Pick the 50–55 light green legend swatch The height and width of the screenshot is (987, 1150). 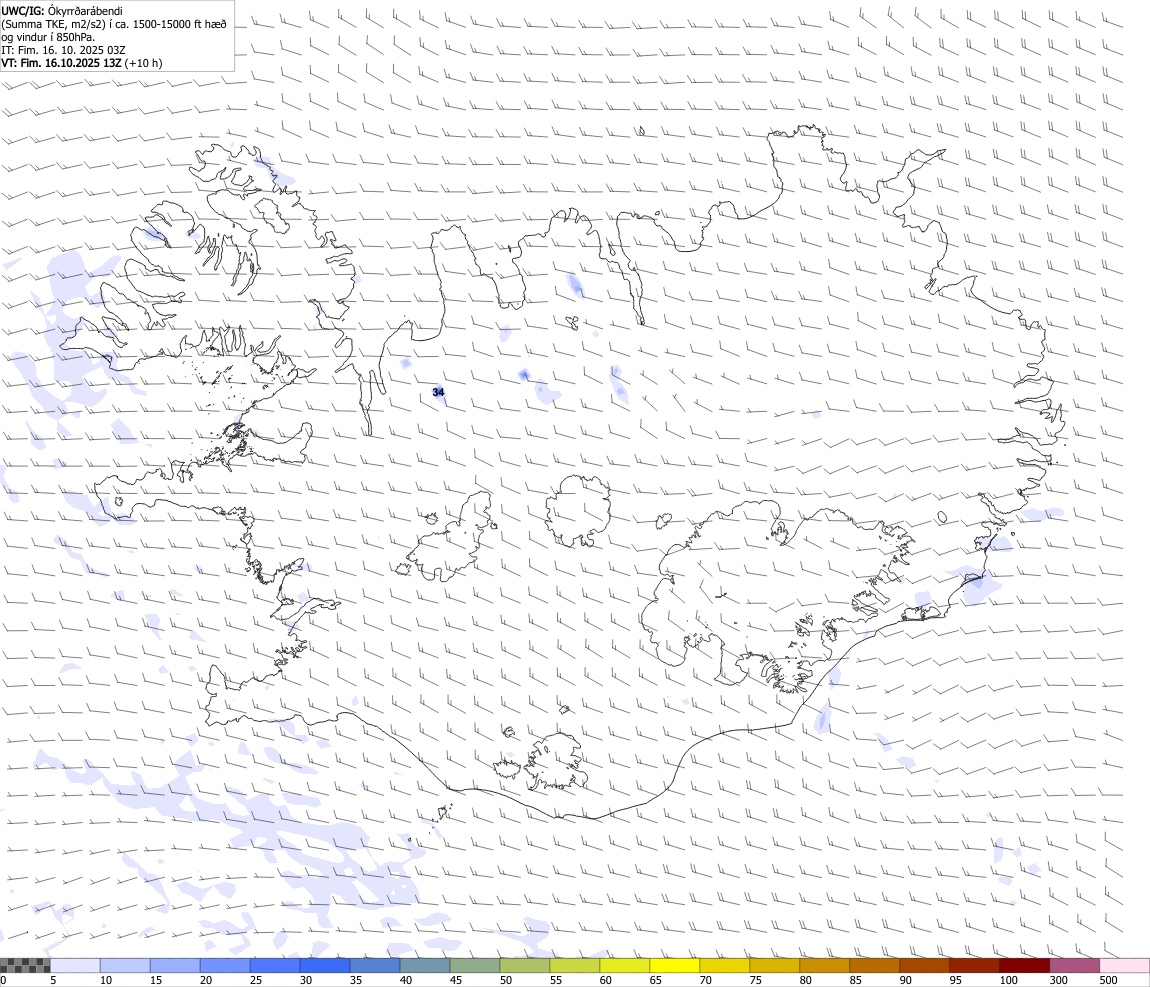tap(524, 965)
